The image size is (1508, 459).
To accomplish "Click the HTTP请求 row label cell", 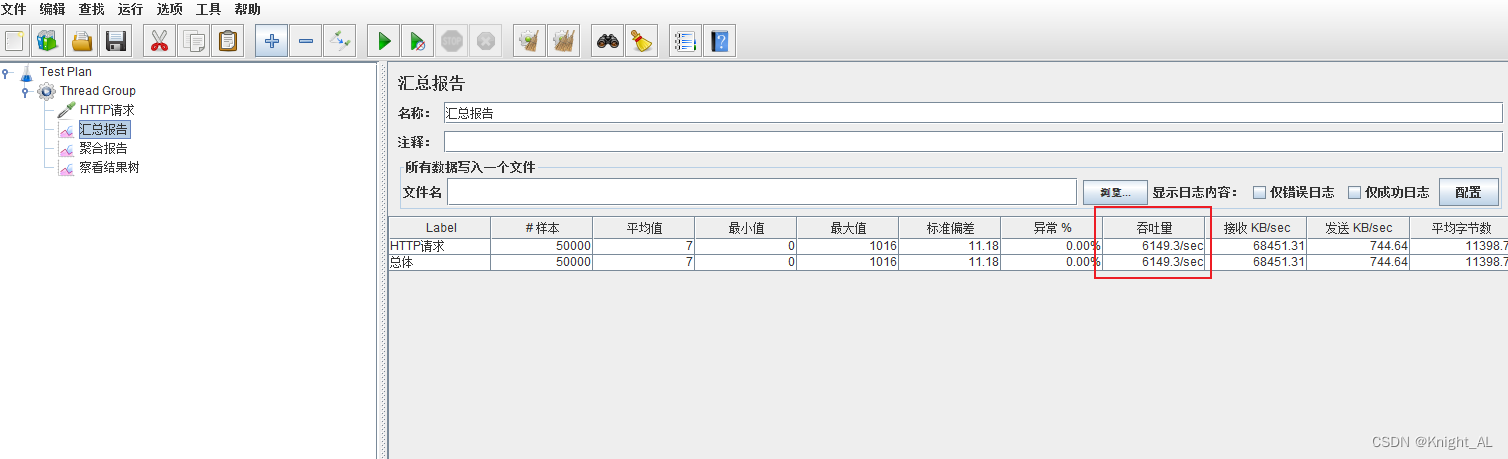I will coord(440,246).
